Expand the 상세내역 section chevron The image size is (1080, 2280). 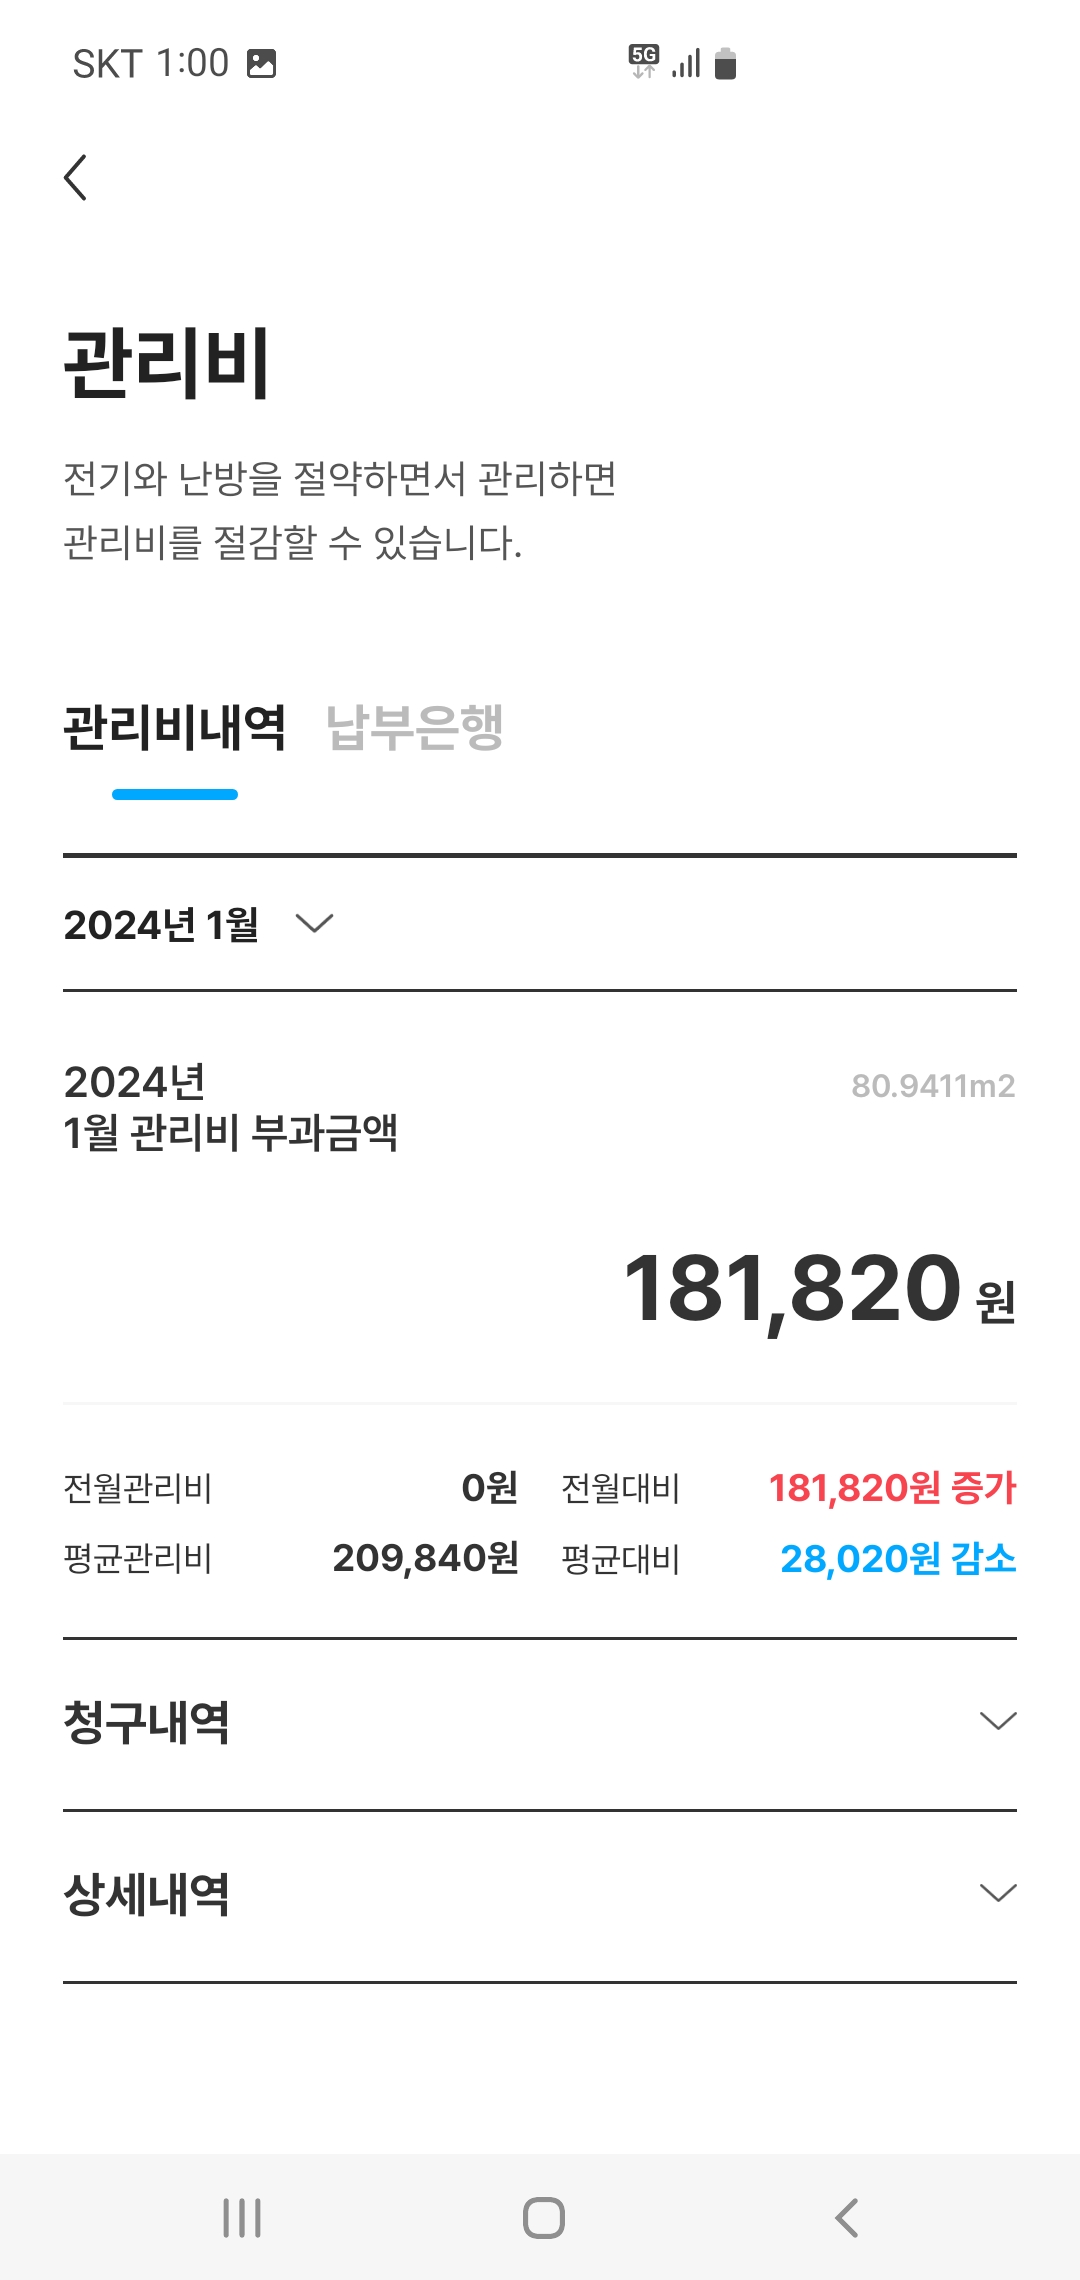click(998, 1893)
